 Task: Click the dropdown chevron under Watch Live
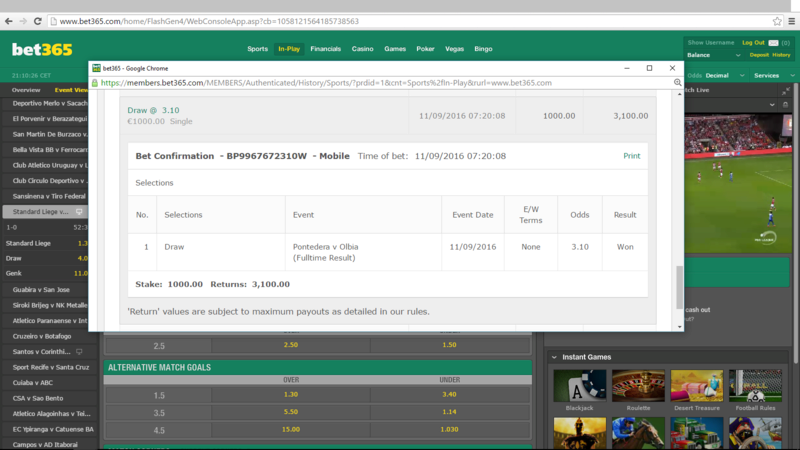772,105
